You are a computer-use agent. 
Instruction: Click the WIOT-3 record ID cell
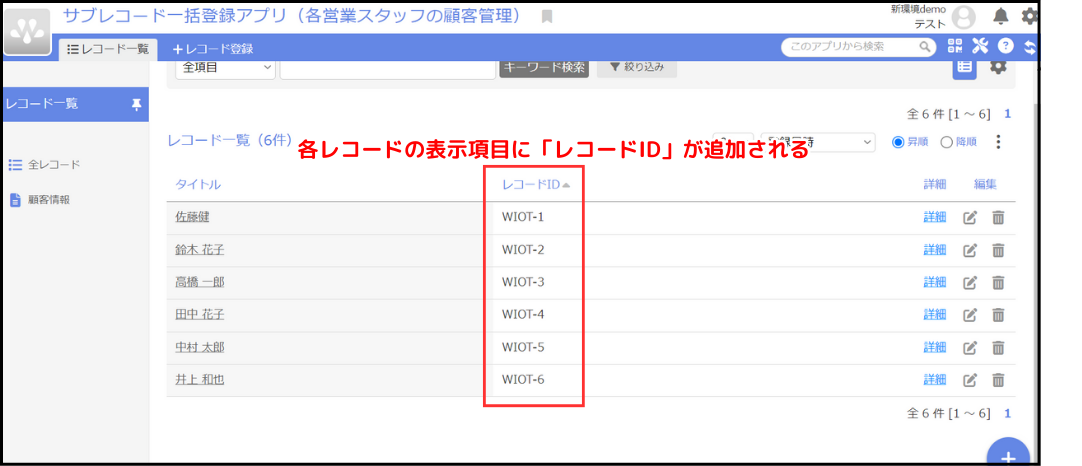pos(523,282)
